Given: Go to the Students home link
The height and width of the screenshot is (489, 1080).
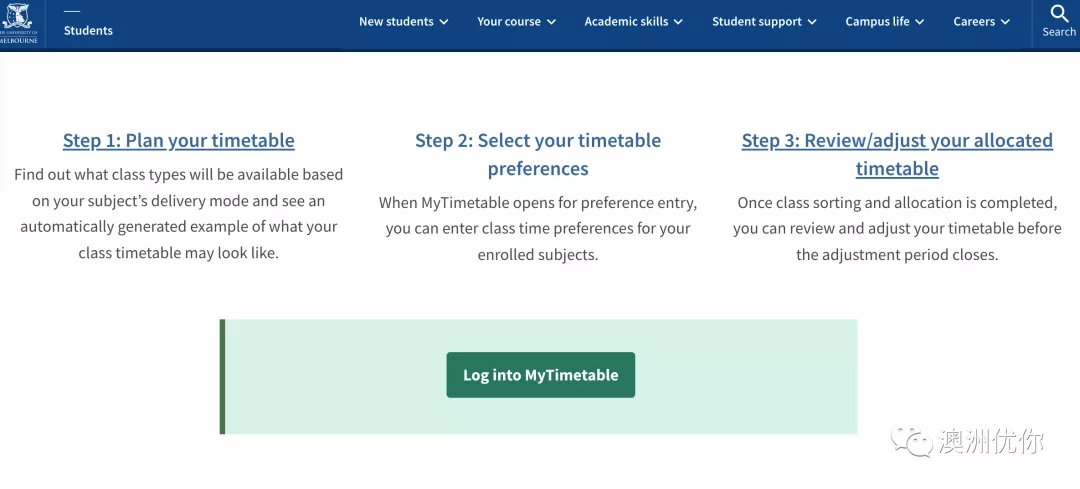Looking at the screenshot, I should click(88, 30).
